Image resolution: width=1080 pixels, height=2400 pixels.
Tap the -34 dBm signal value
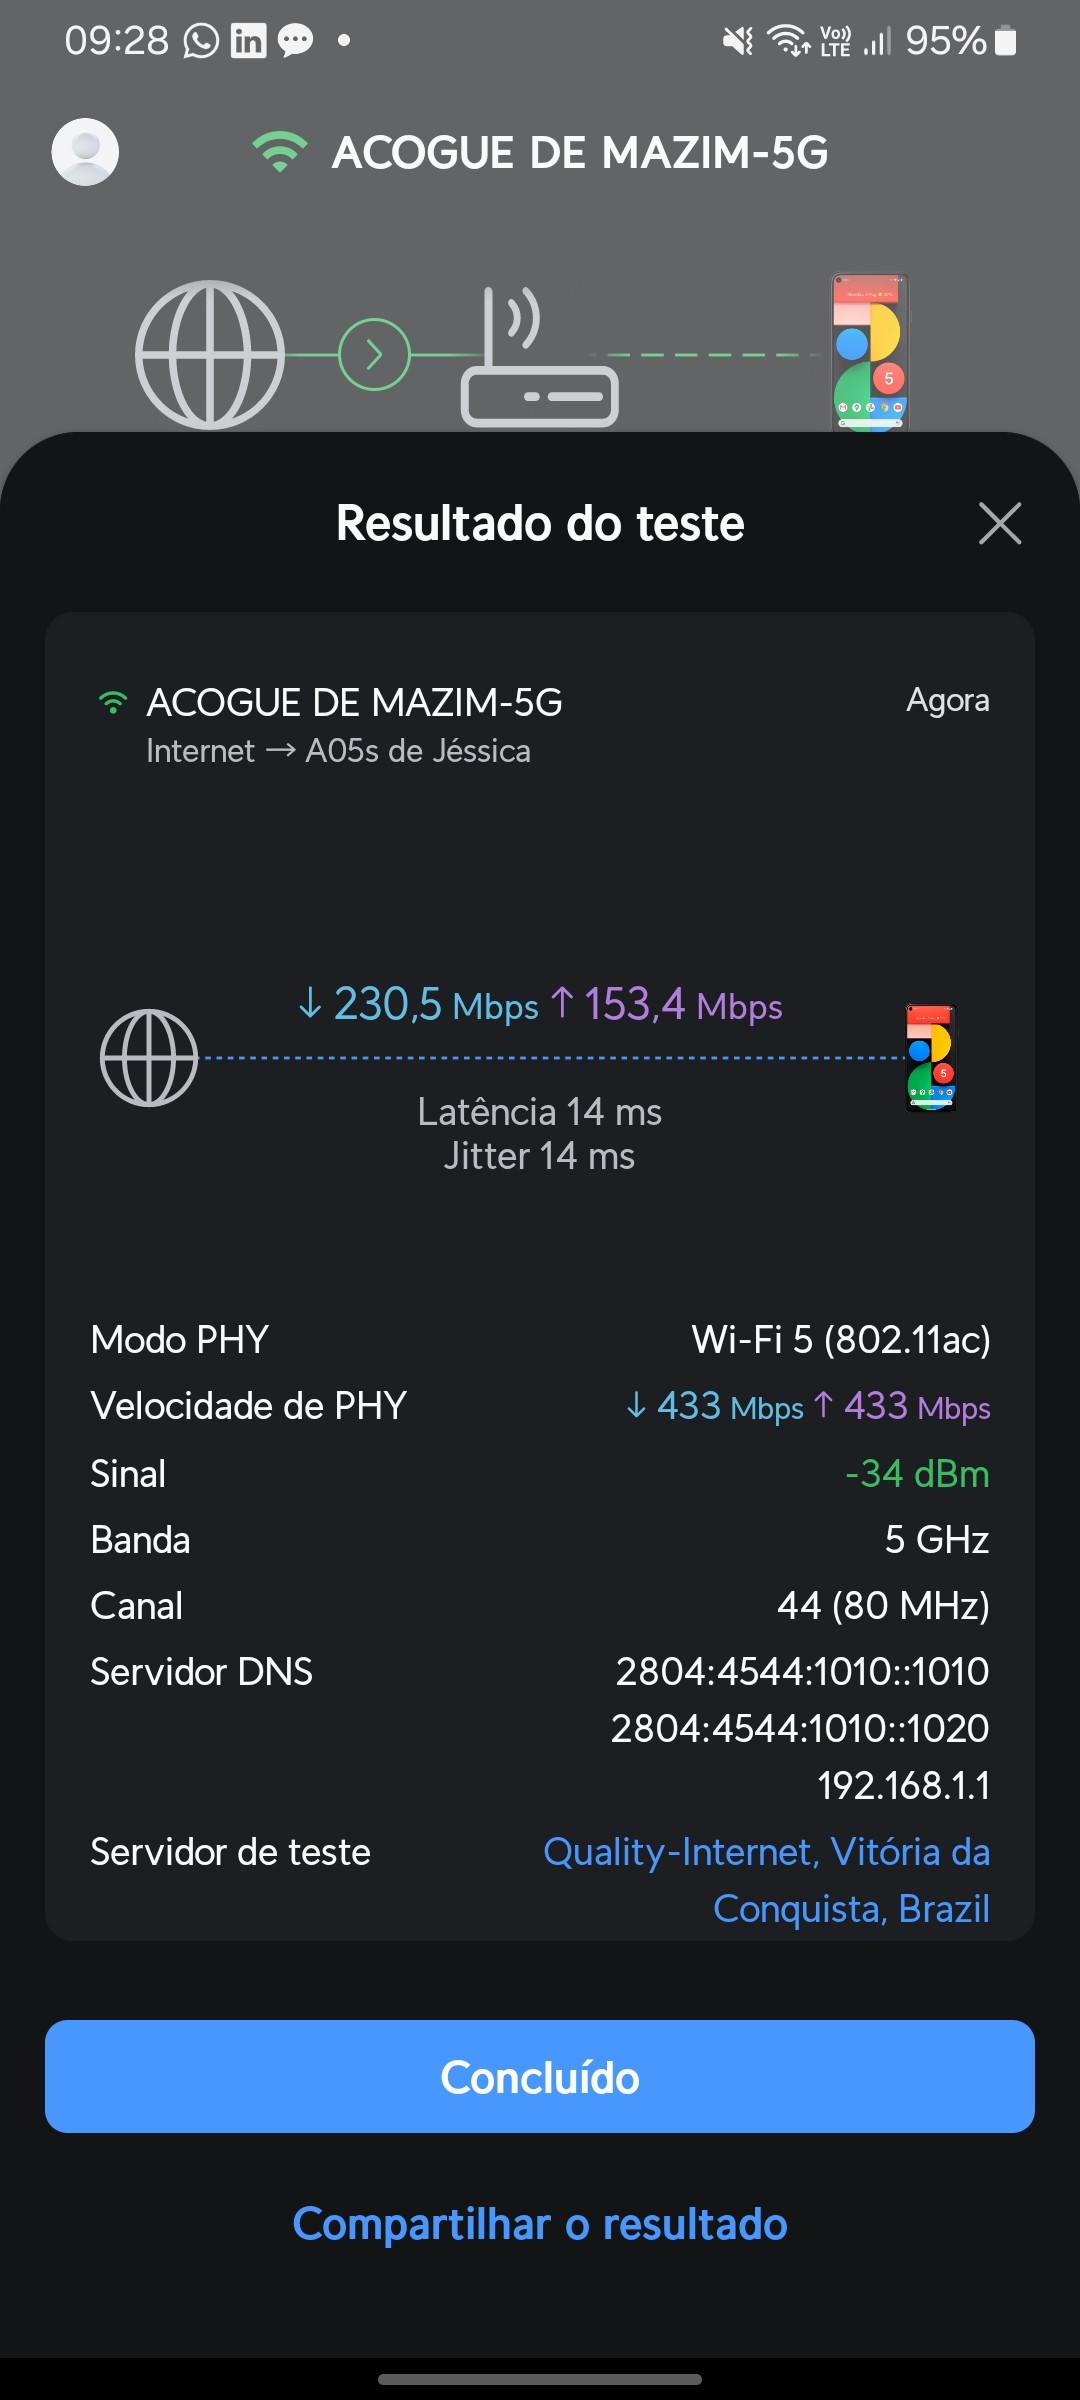(x=917, y=1474)
